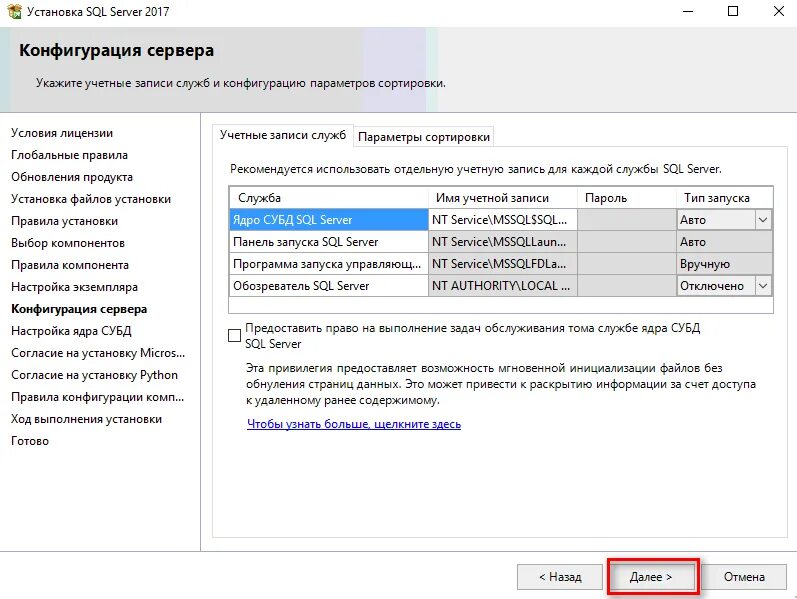Screen dimensions: 797x599
Task: Select the Учетные записи служб tab
Action: pyautogui.click(x=283, y=135)
